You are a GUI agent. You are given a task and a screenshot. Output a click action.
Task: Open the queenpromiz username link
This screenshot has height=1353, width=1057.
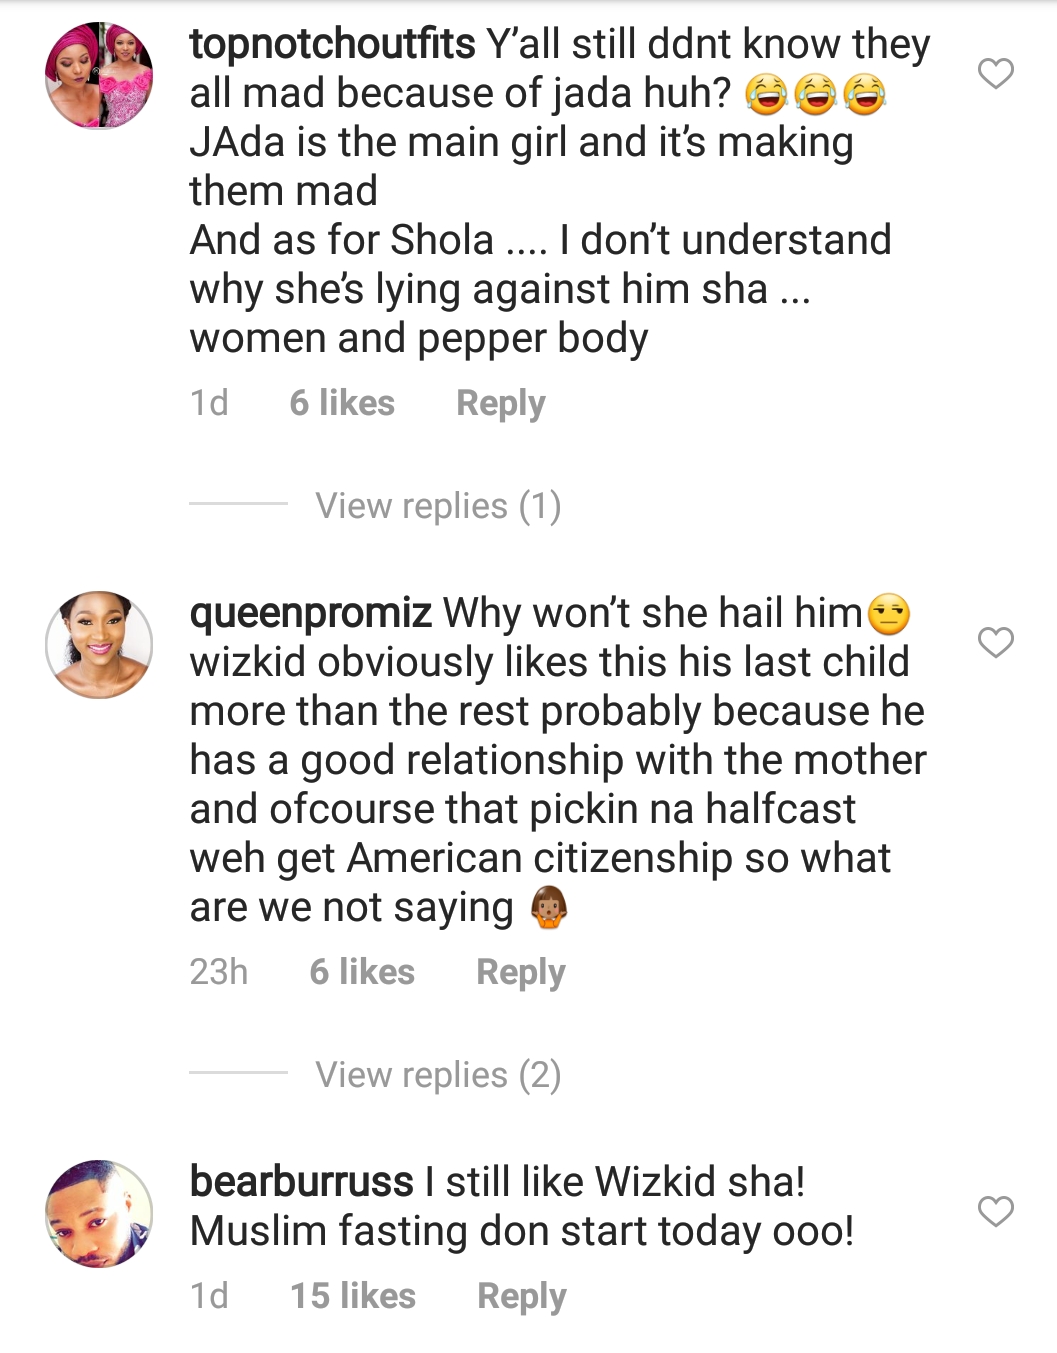tap(310, 613)
